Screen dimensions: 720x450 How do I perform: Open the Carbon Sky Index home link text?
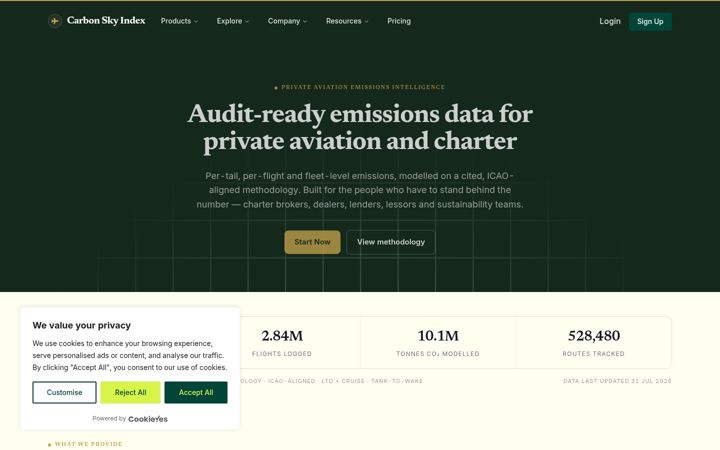coord(106,21)
